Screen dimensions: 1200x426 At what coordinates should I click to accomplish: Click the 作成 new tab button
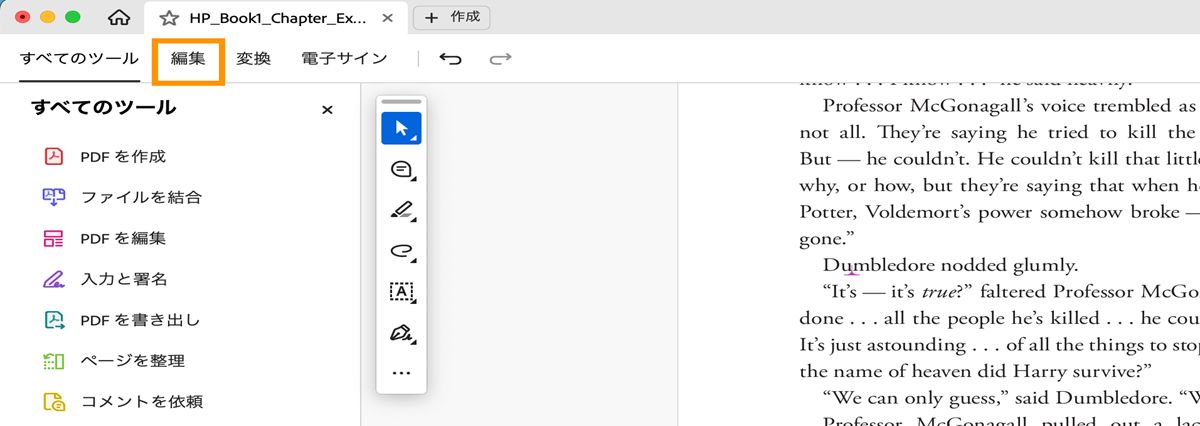452,17
